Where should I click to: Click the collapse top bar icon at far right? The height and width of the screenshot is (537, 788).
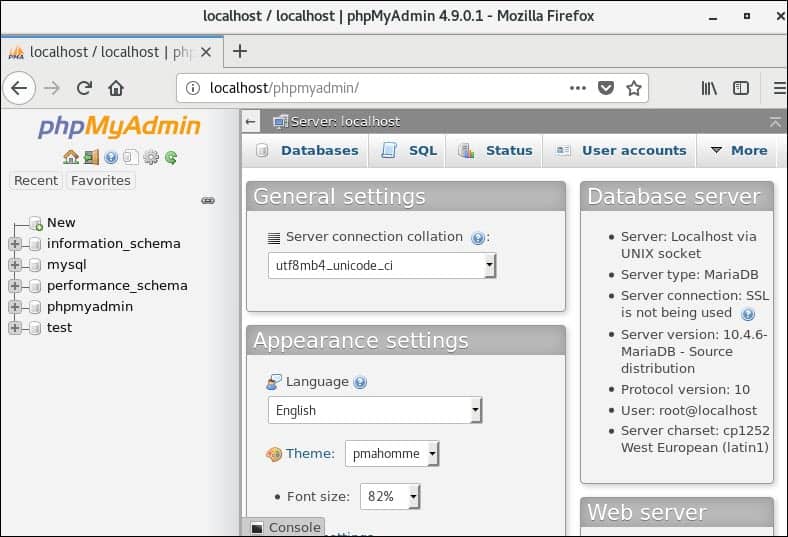click(775, 122)
